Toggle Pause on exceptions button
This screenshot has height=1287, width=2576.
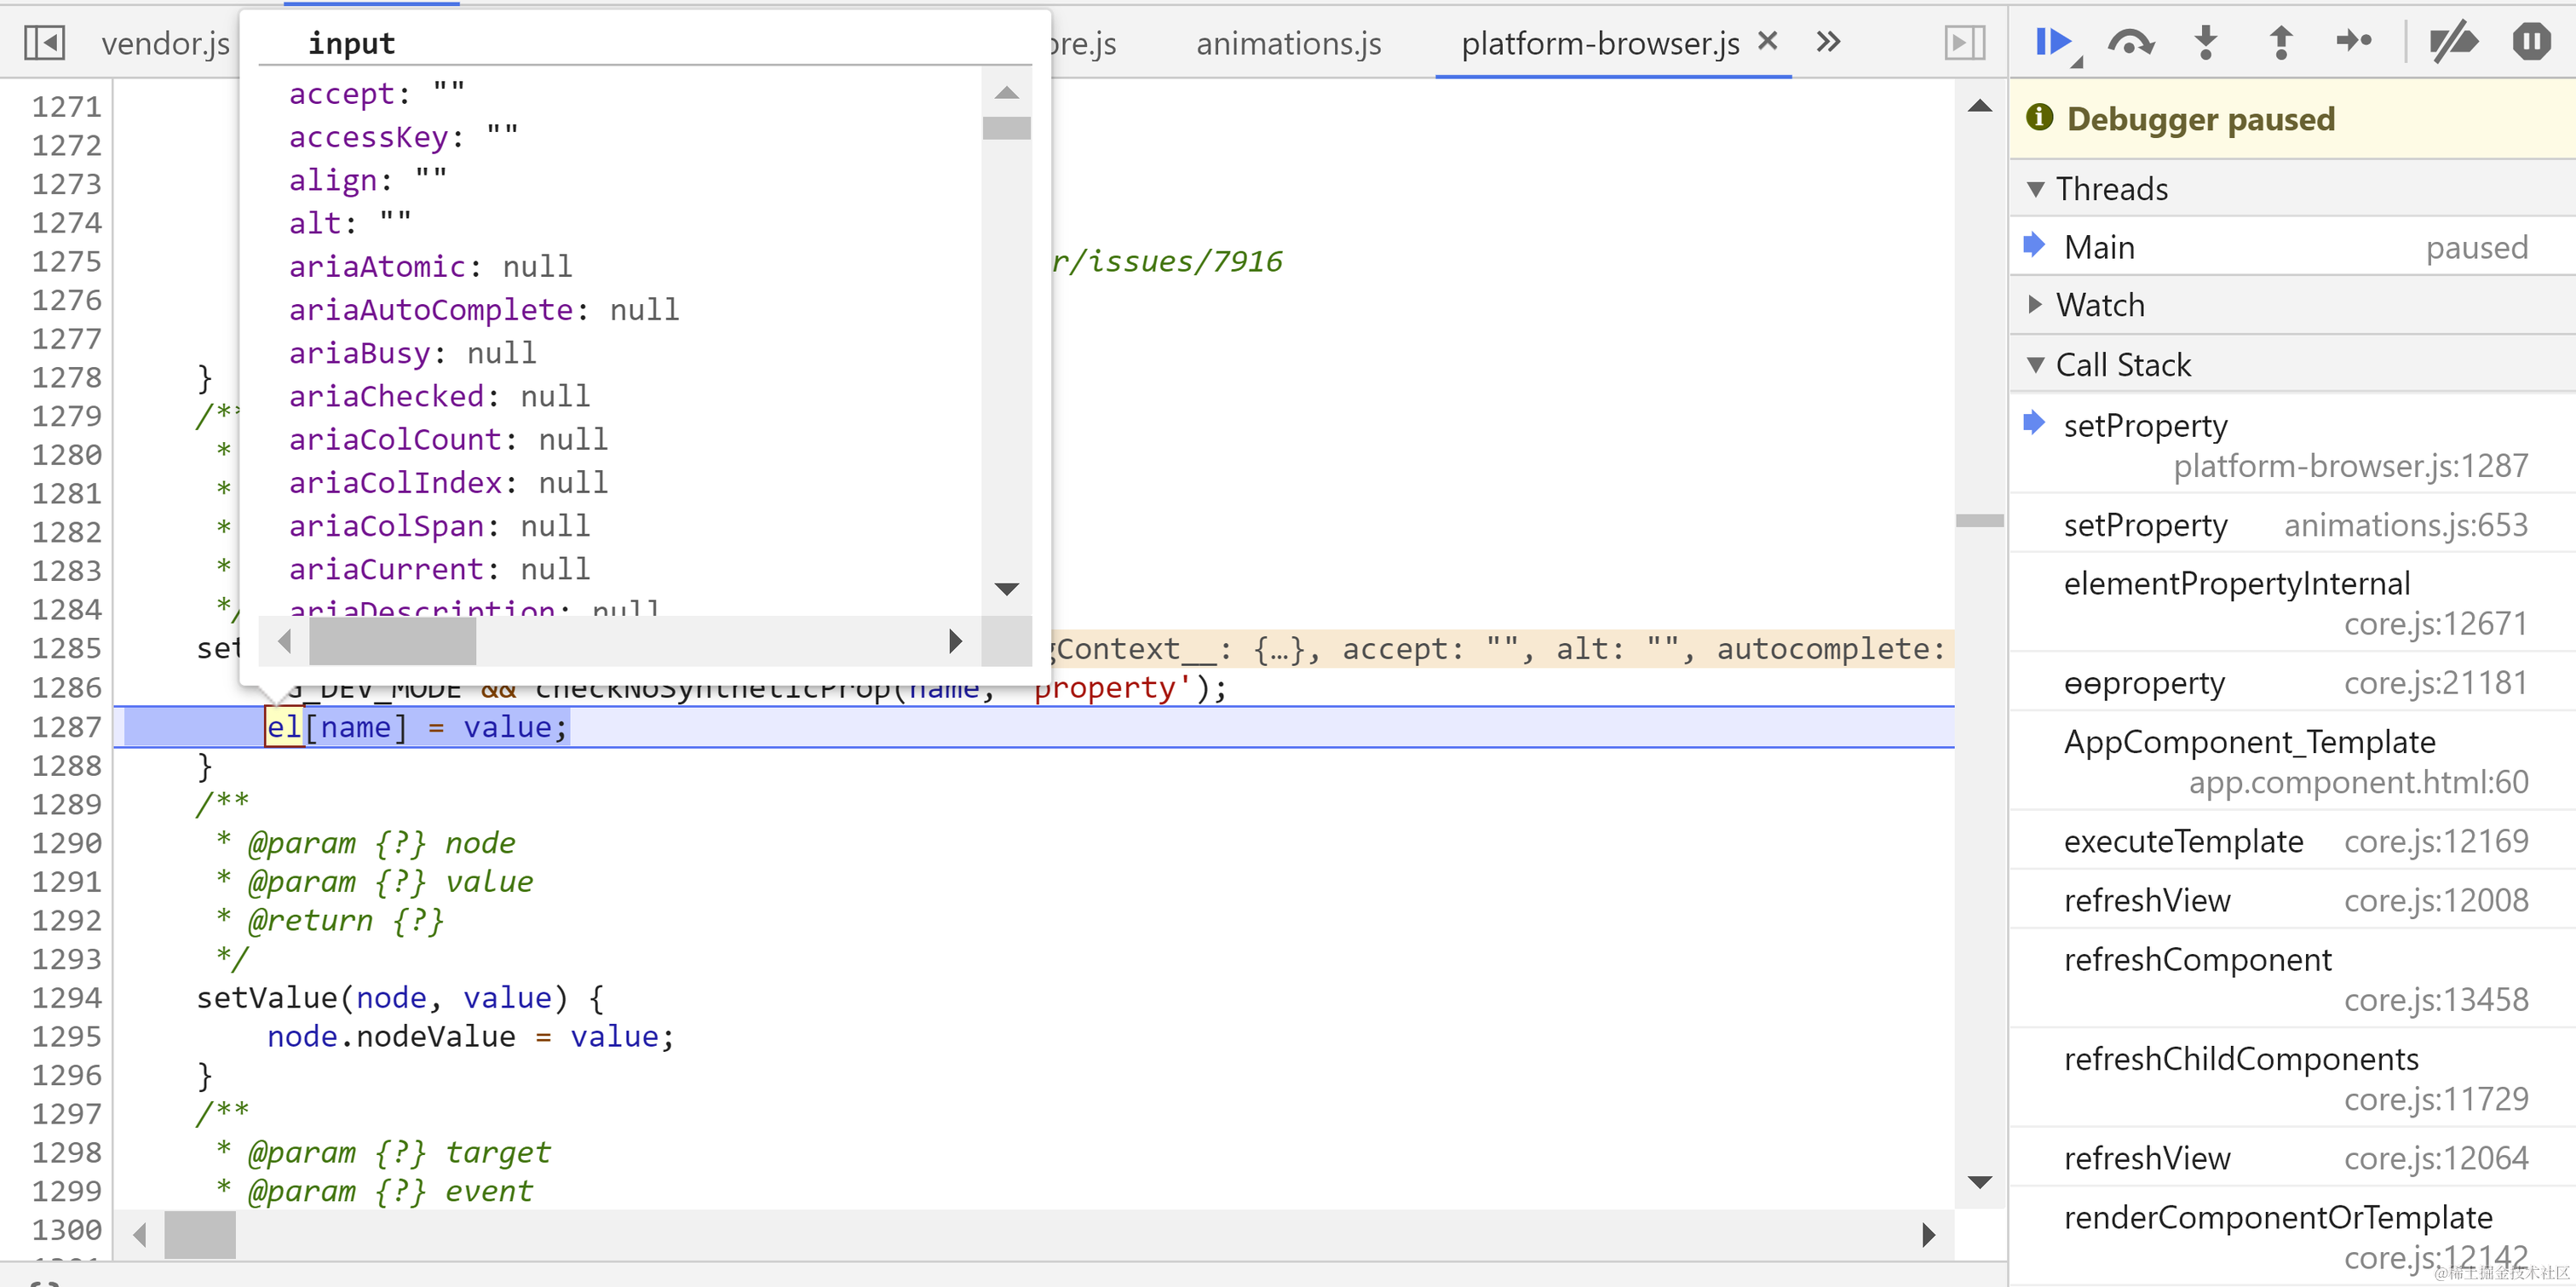click(x=2530, y=42)
